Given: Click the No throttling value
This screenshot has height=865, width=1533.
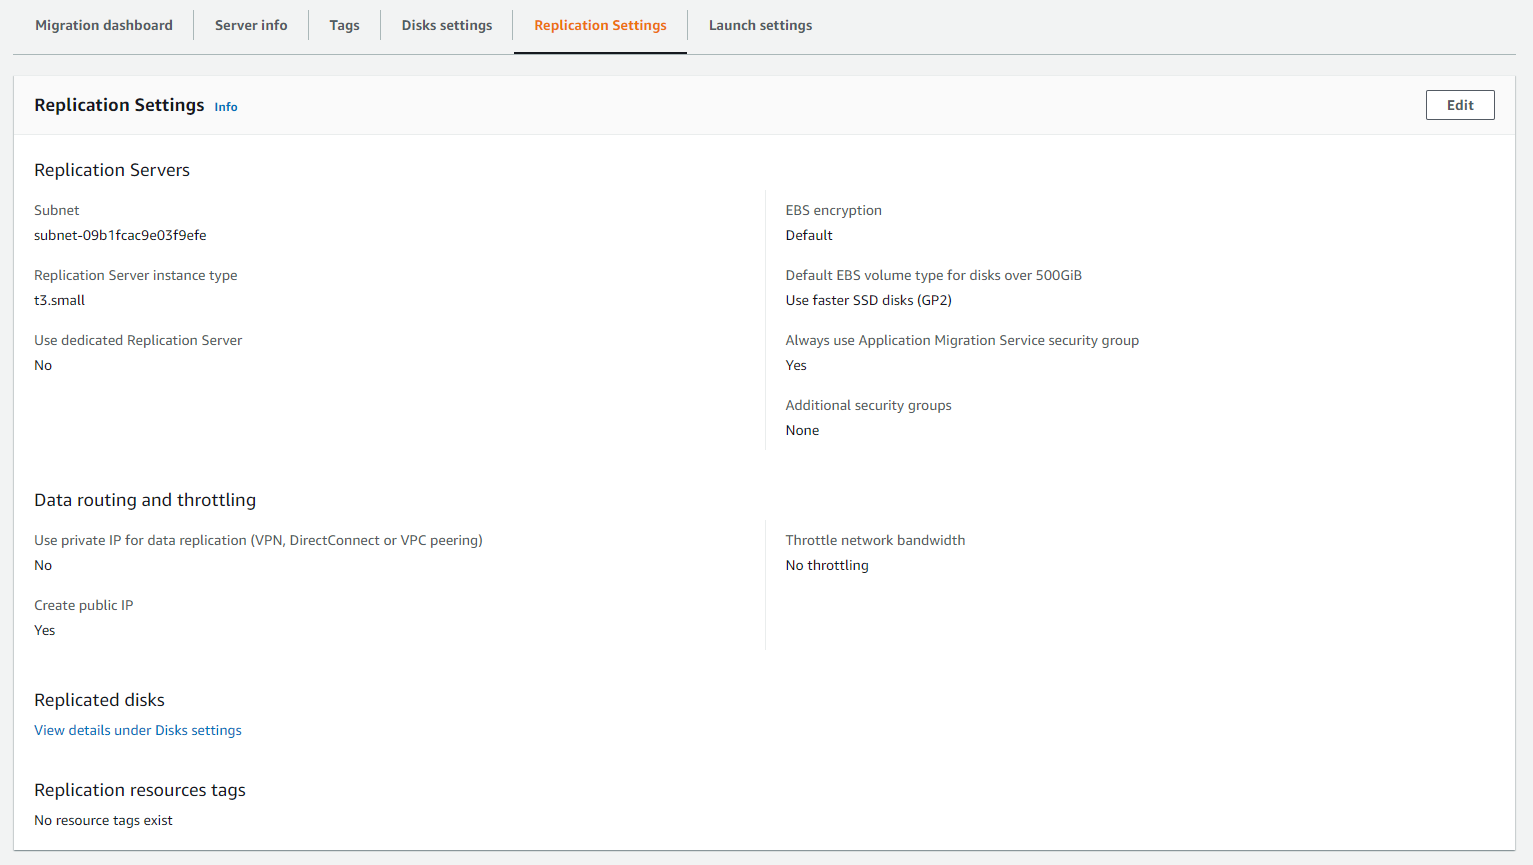Looking at the screenshot, I should pyautogui.click(x=827, y=565).
